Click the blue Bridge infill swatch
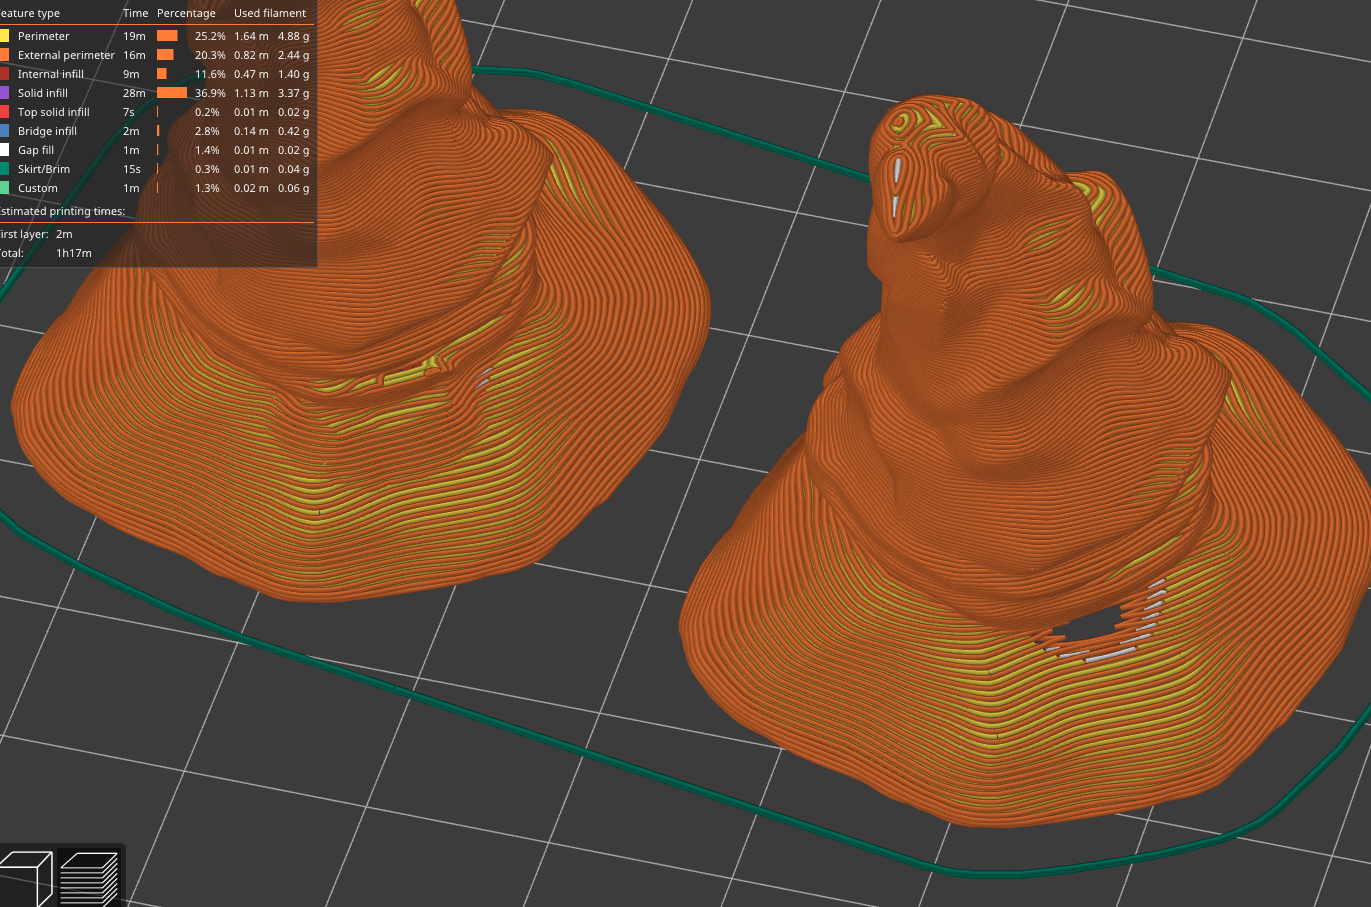This screenshot has width=1371, height=907. (x=4, y=131)
